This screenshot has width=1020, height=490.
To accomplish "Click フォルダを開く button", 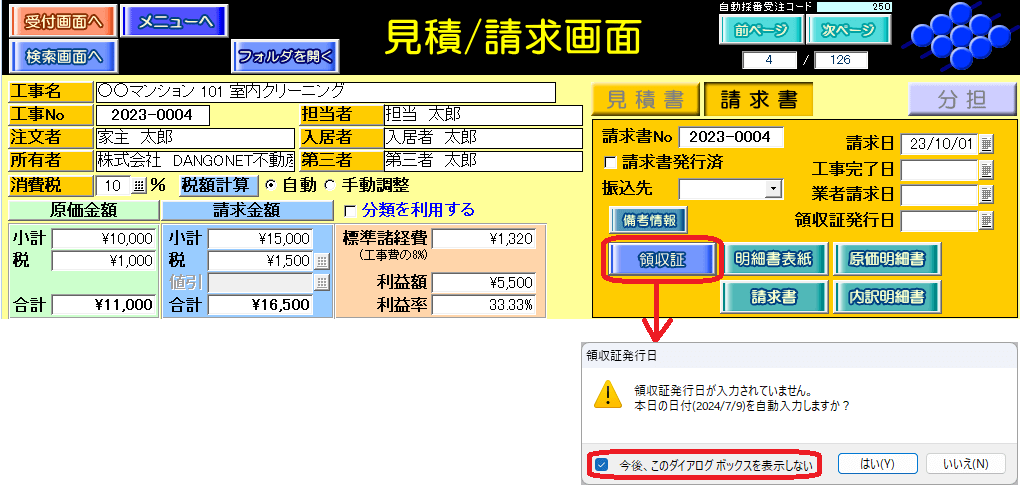I will click(x=286, y=56).
